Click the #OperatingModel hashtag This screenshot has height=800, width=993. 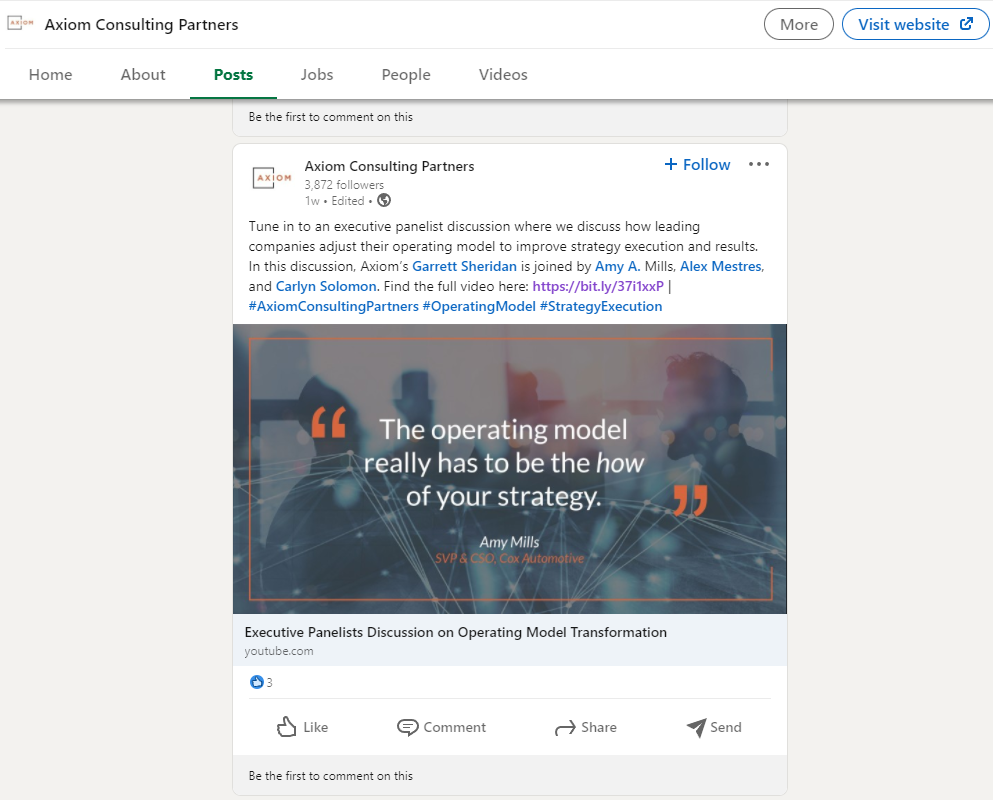pyautogui.click(x=479, y=307)
